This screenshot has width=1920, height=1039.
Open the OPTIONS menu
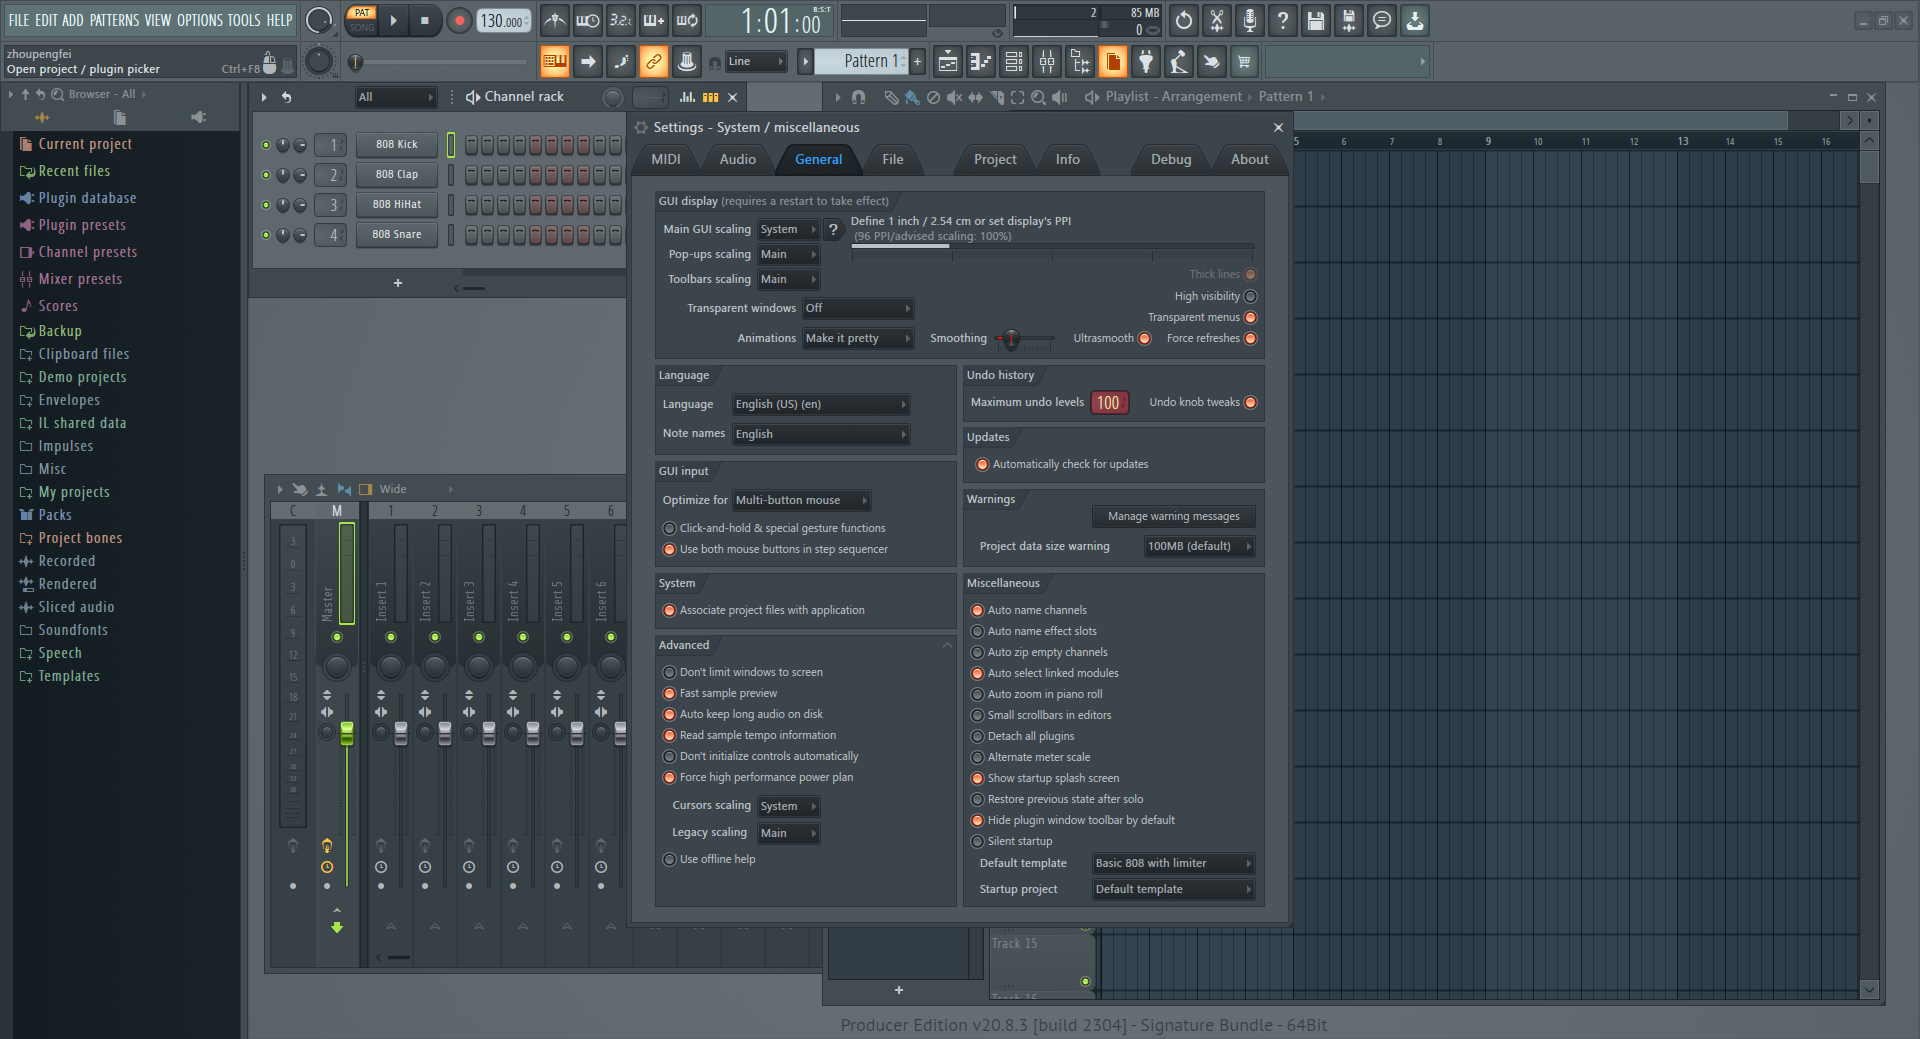tap(200, 20)
